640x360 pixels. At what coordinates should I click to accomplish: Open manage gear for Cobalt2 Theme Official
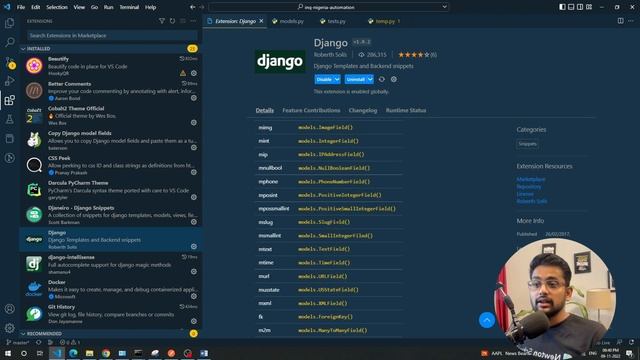coord(194,122)
